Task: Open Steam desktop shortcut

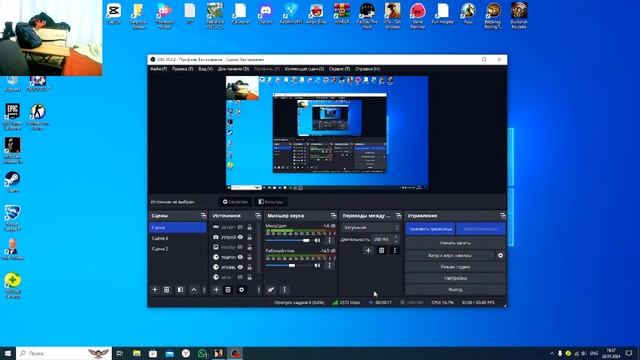Action: coord(12,182)
